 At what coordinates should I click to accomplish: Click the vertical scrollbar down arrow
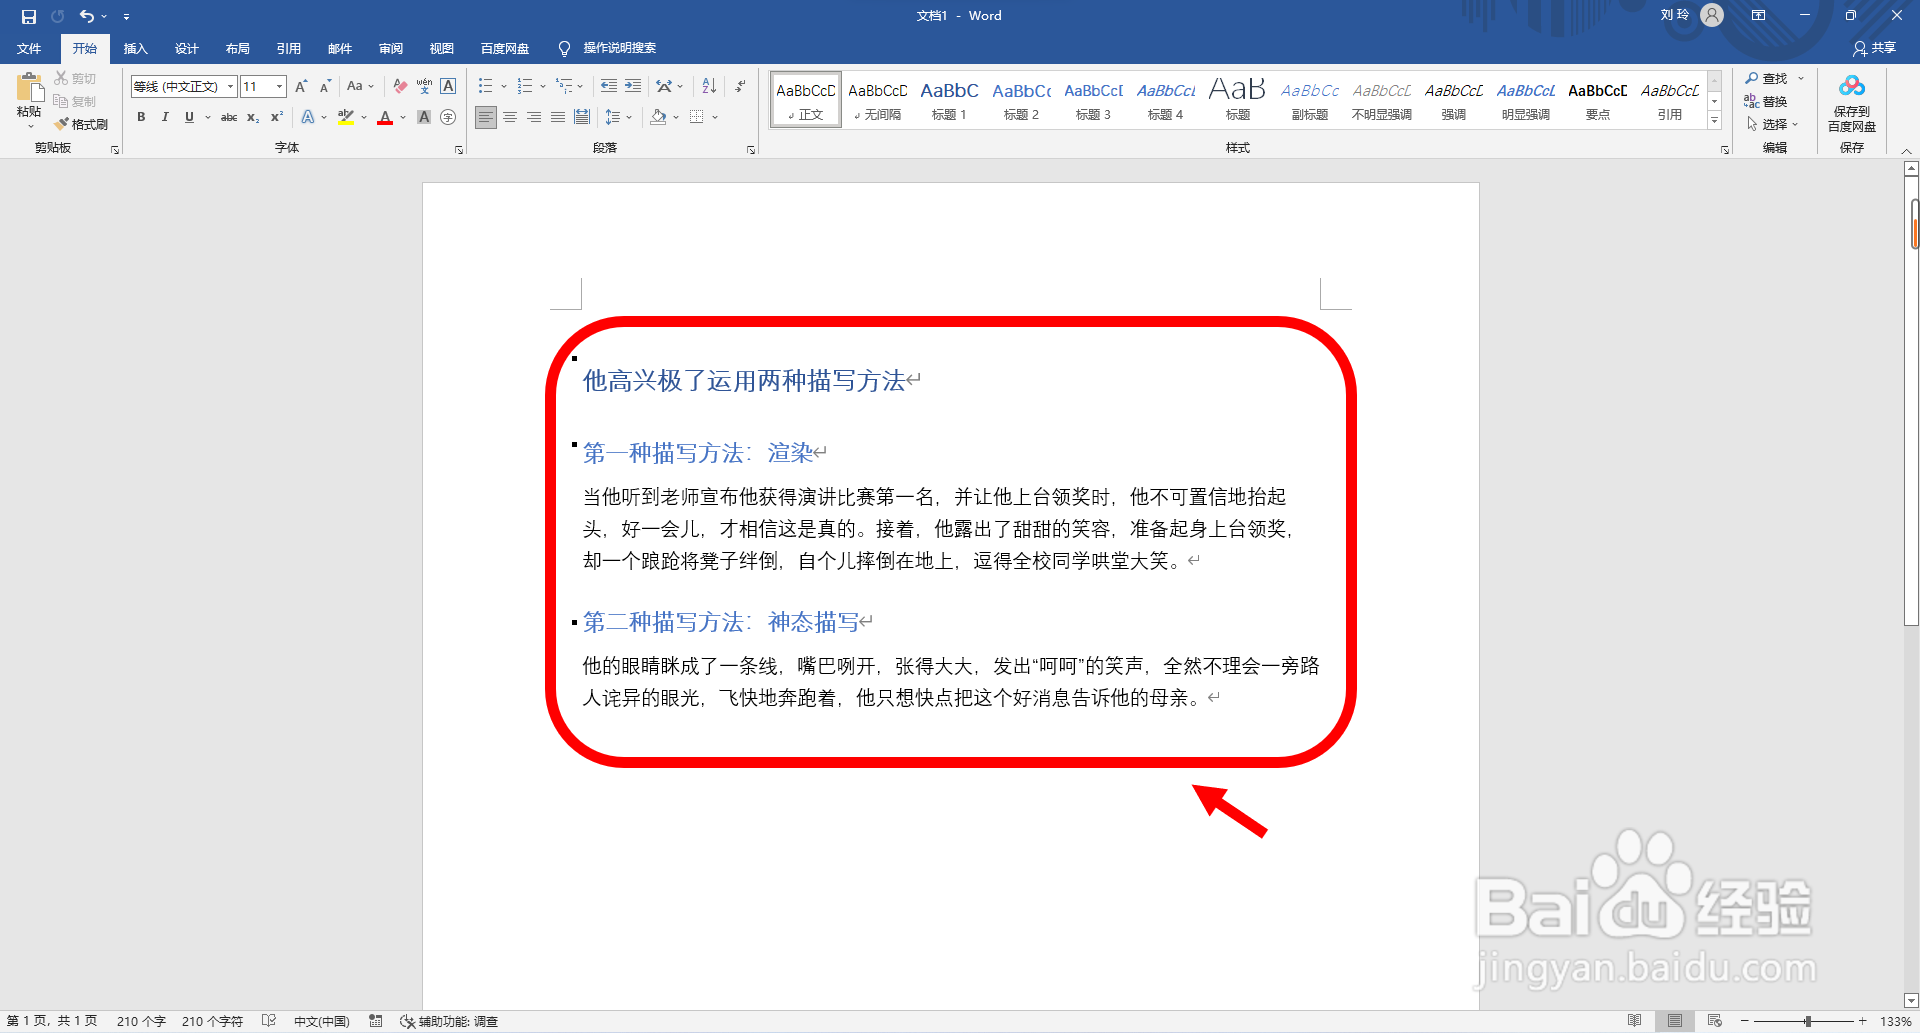click(1911, 1000)
